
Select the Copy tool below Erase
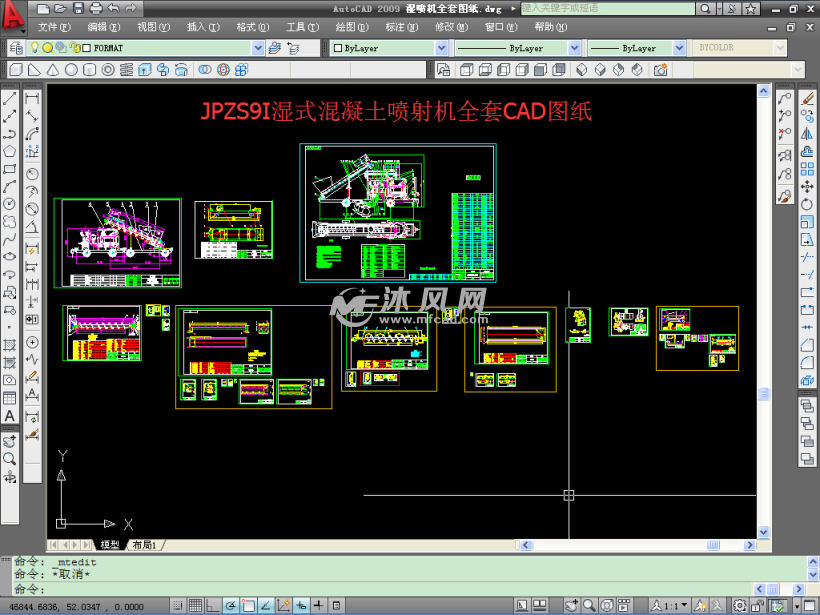807,115
